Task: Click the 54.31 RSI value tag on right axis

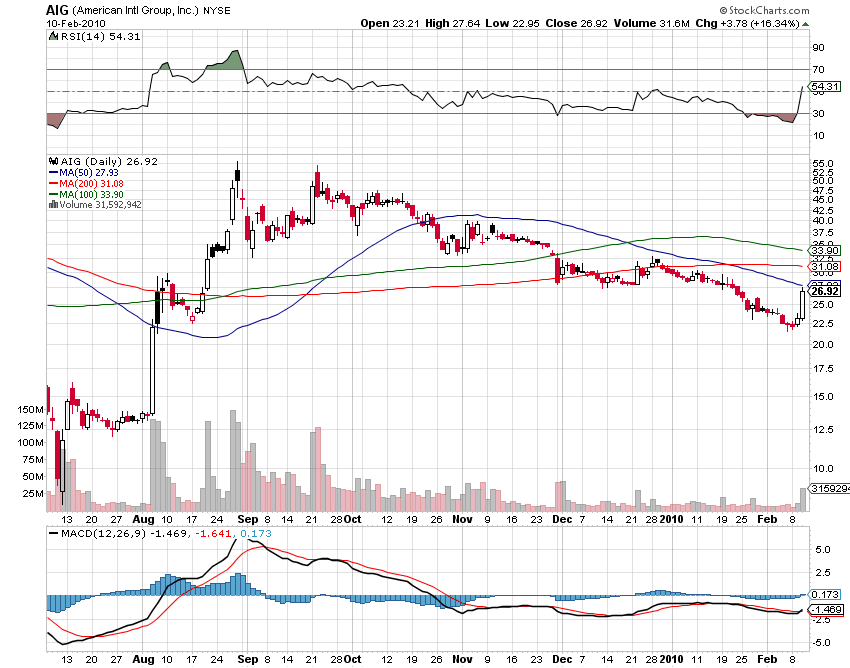Action: click(825, 86)
